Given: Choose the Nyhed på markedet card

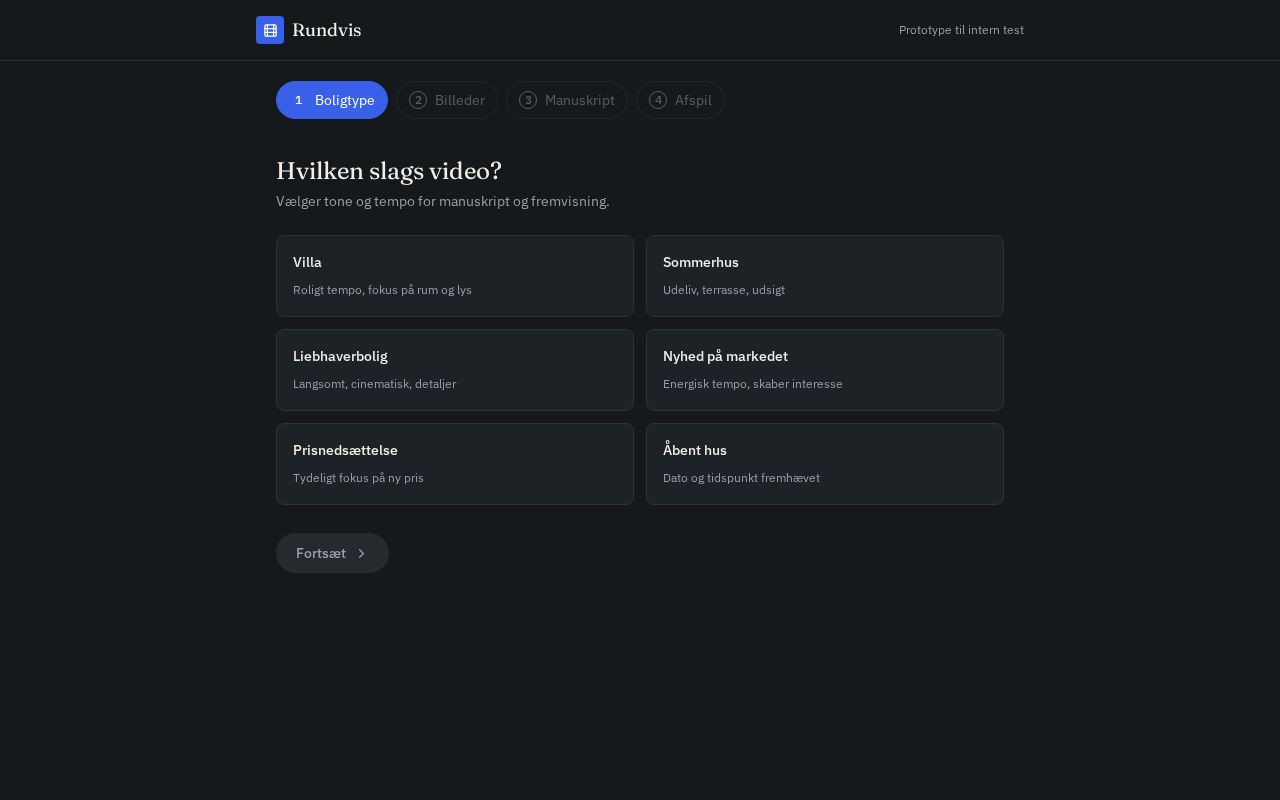Looking at the screenshot, I should (x=825, y=370).
